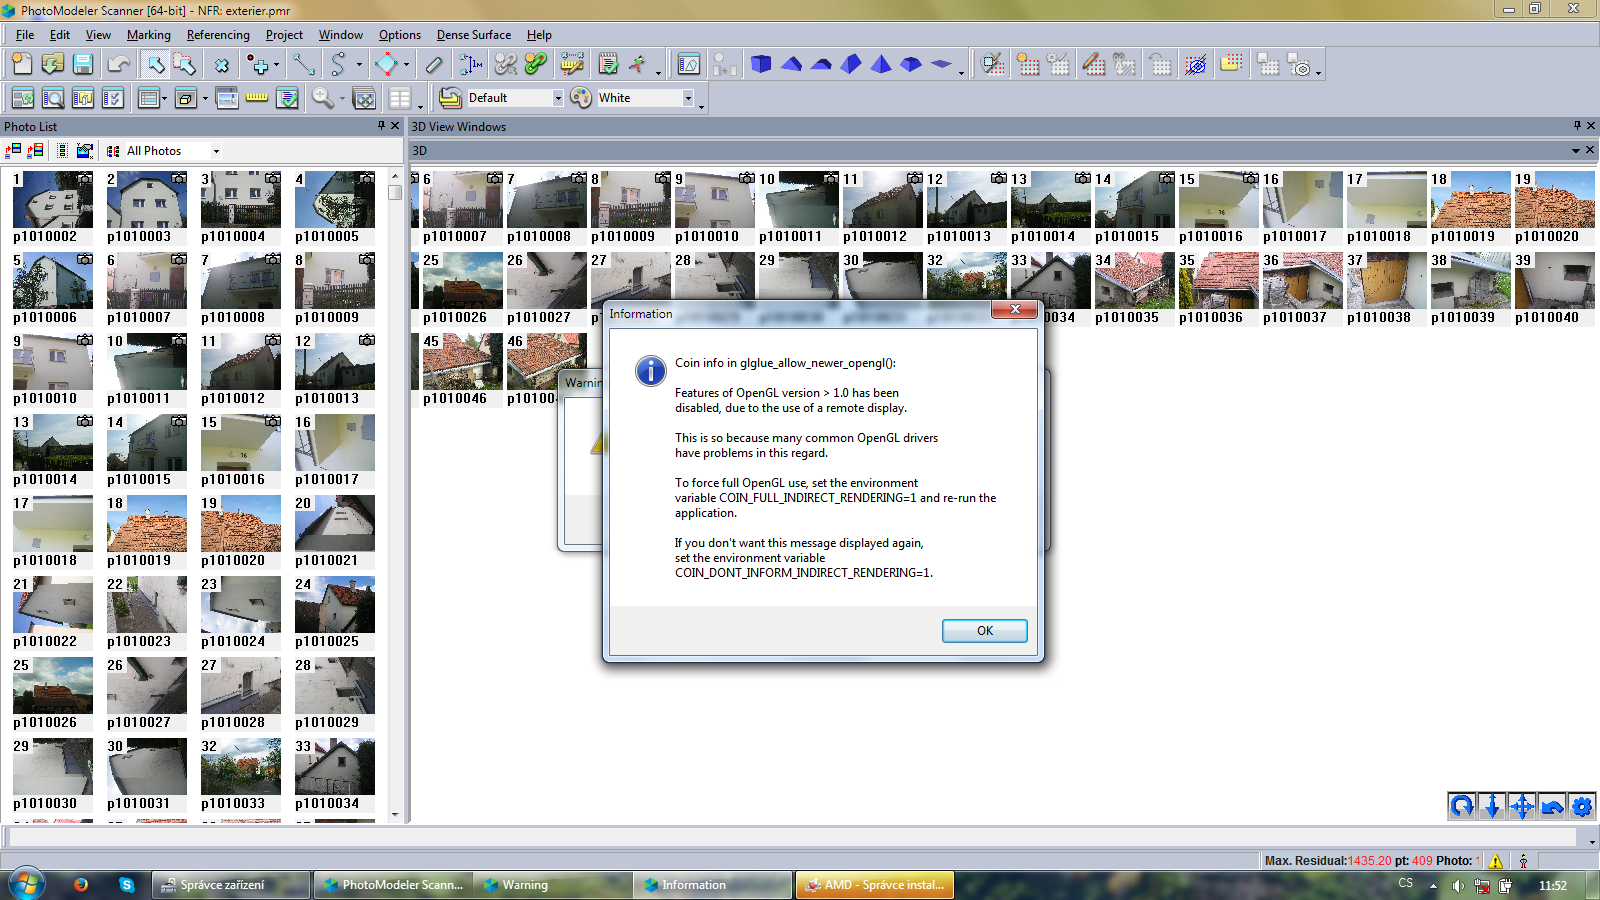The width and height of the screenshot is (1600, 900).
Task: Expand the zoom tool dropdown arrow
Action: point(342,98)
